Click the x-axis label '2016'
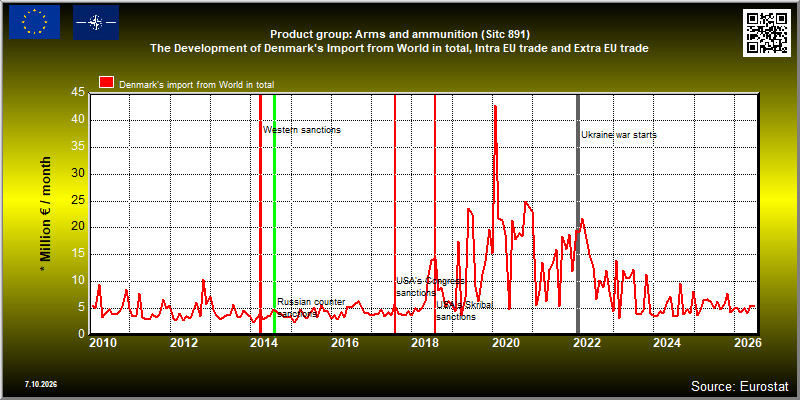The image size is (800, 400). point(345,343)
